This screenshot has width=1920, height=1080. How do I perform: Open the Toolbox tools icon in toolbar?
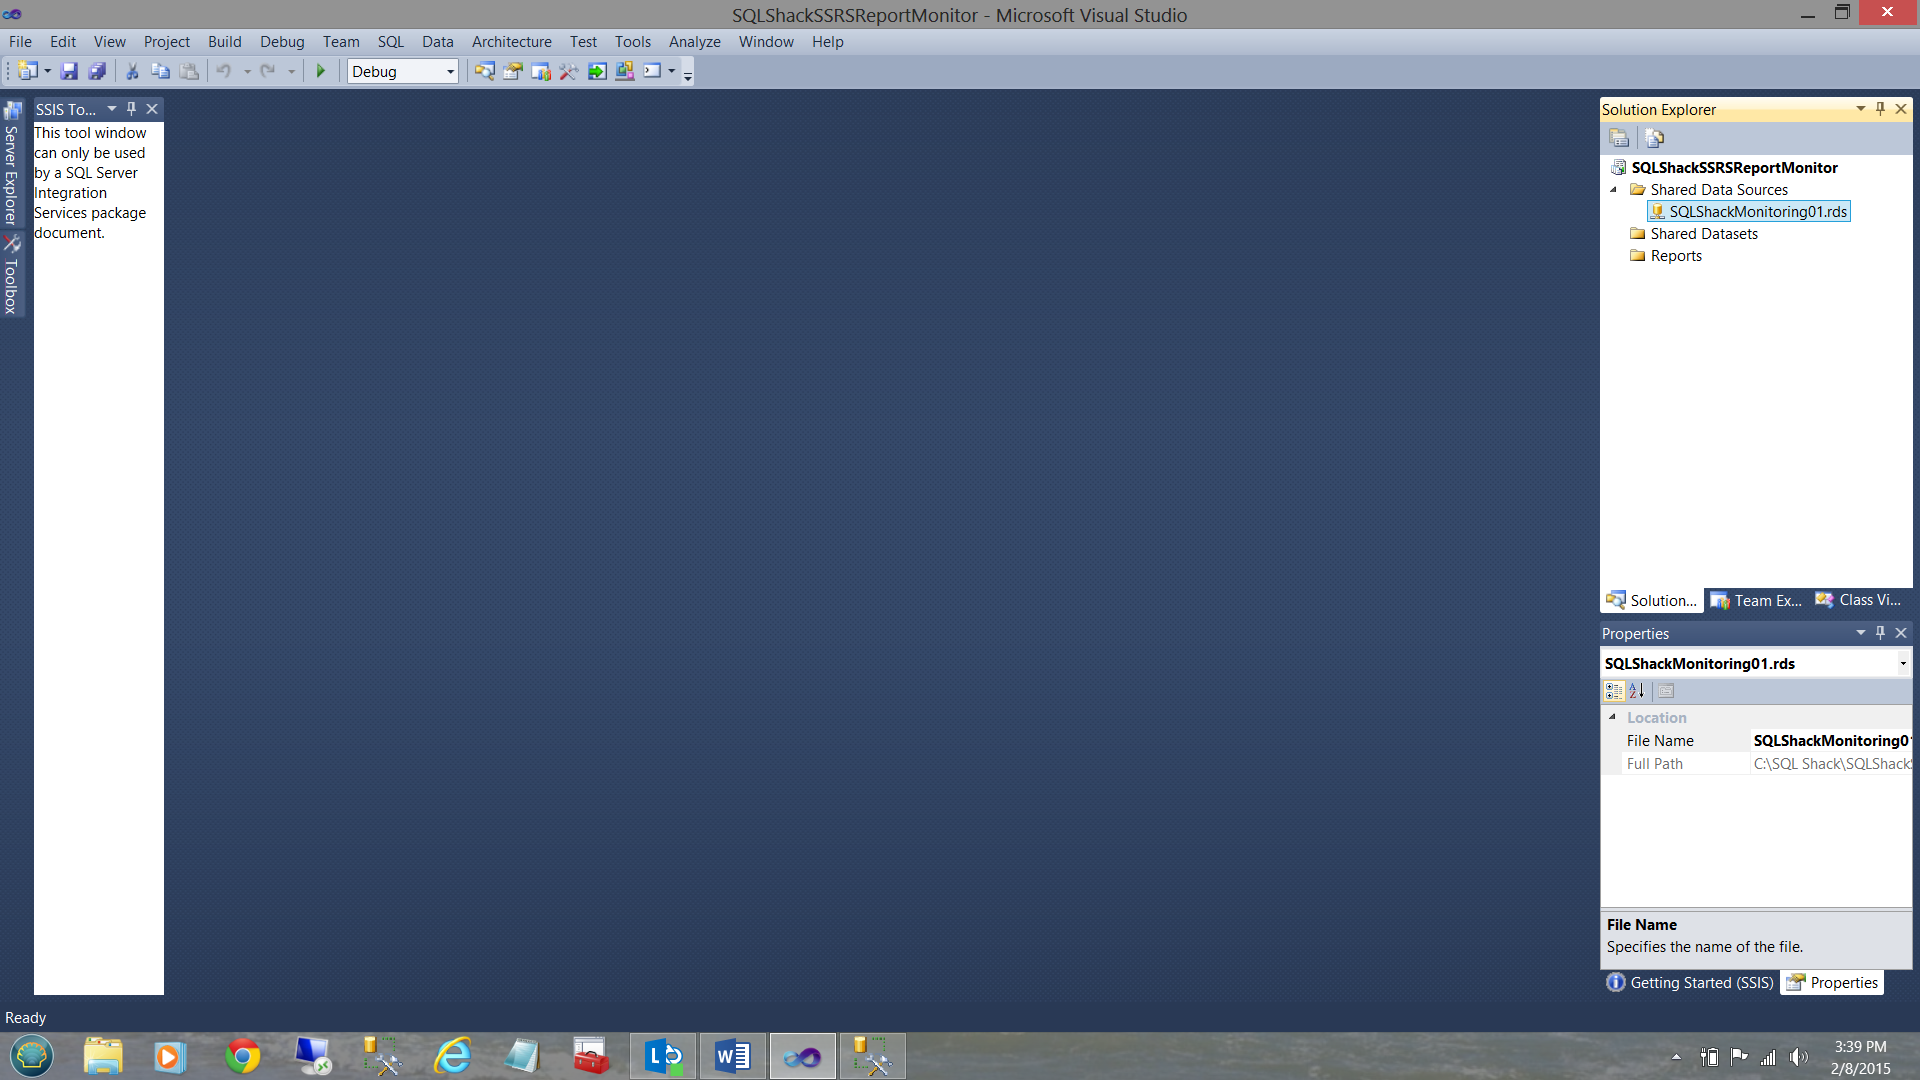click(568, 71)
